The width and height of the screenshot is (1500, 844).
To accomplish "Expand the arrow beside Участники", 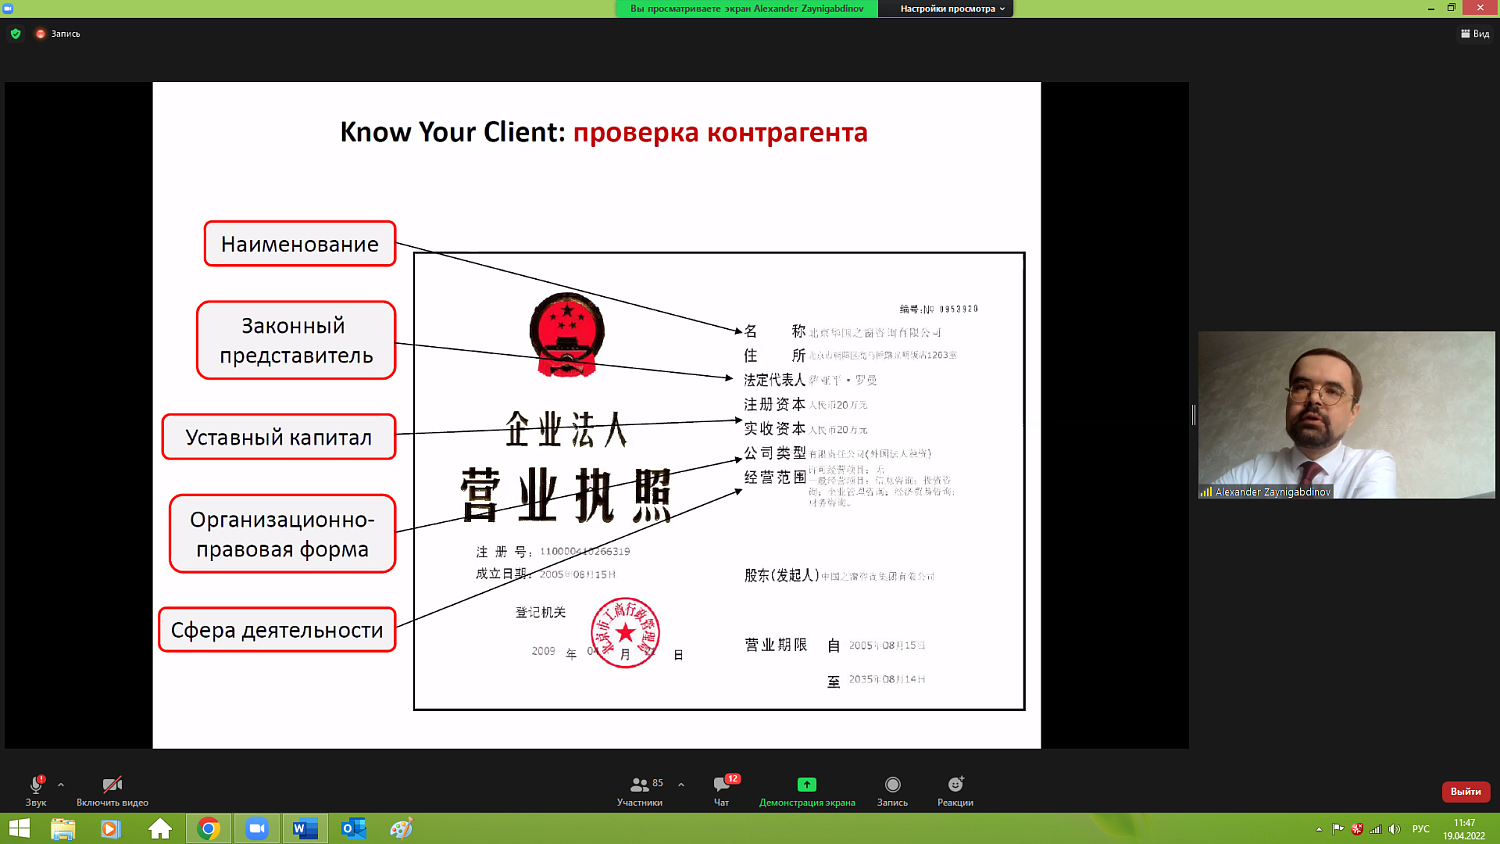I will 681,785.
